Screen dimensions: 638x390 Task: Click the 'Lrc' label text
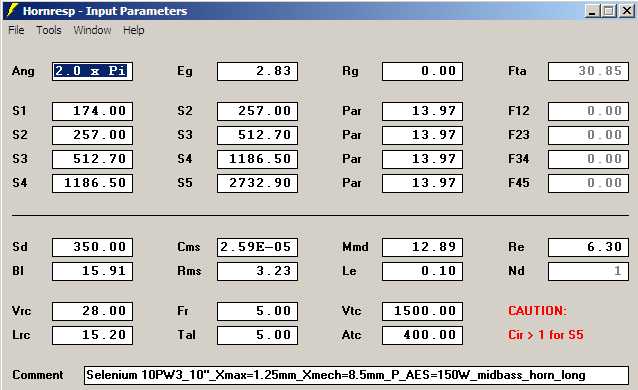[21, 335]
